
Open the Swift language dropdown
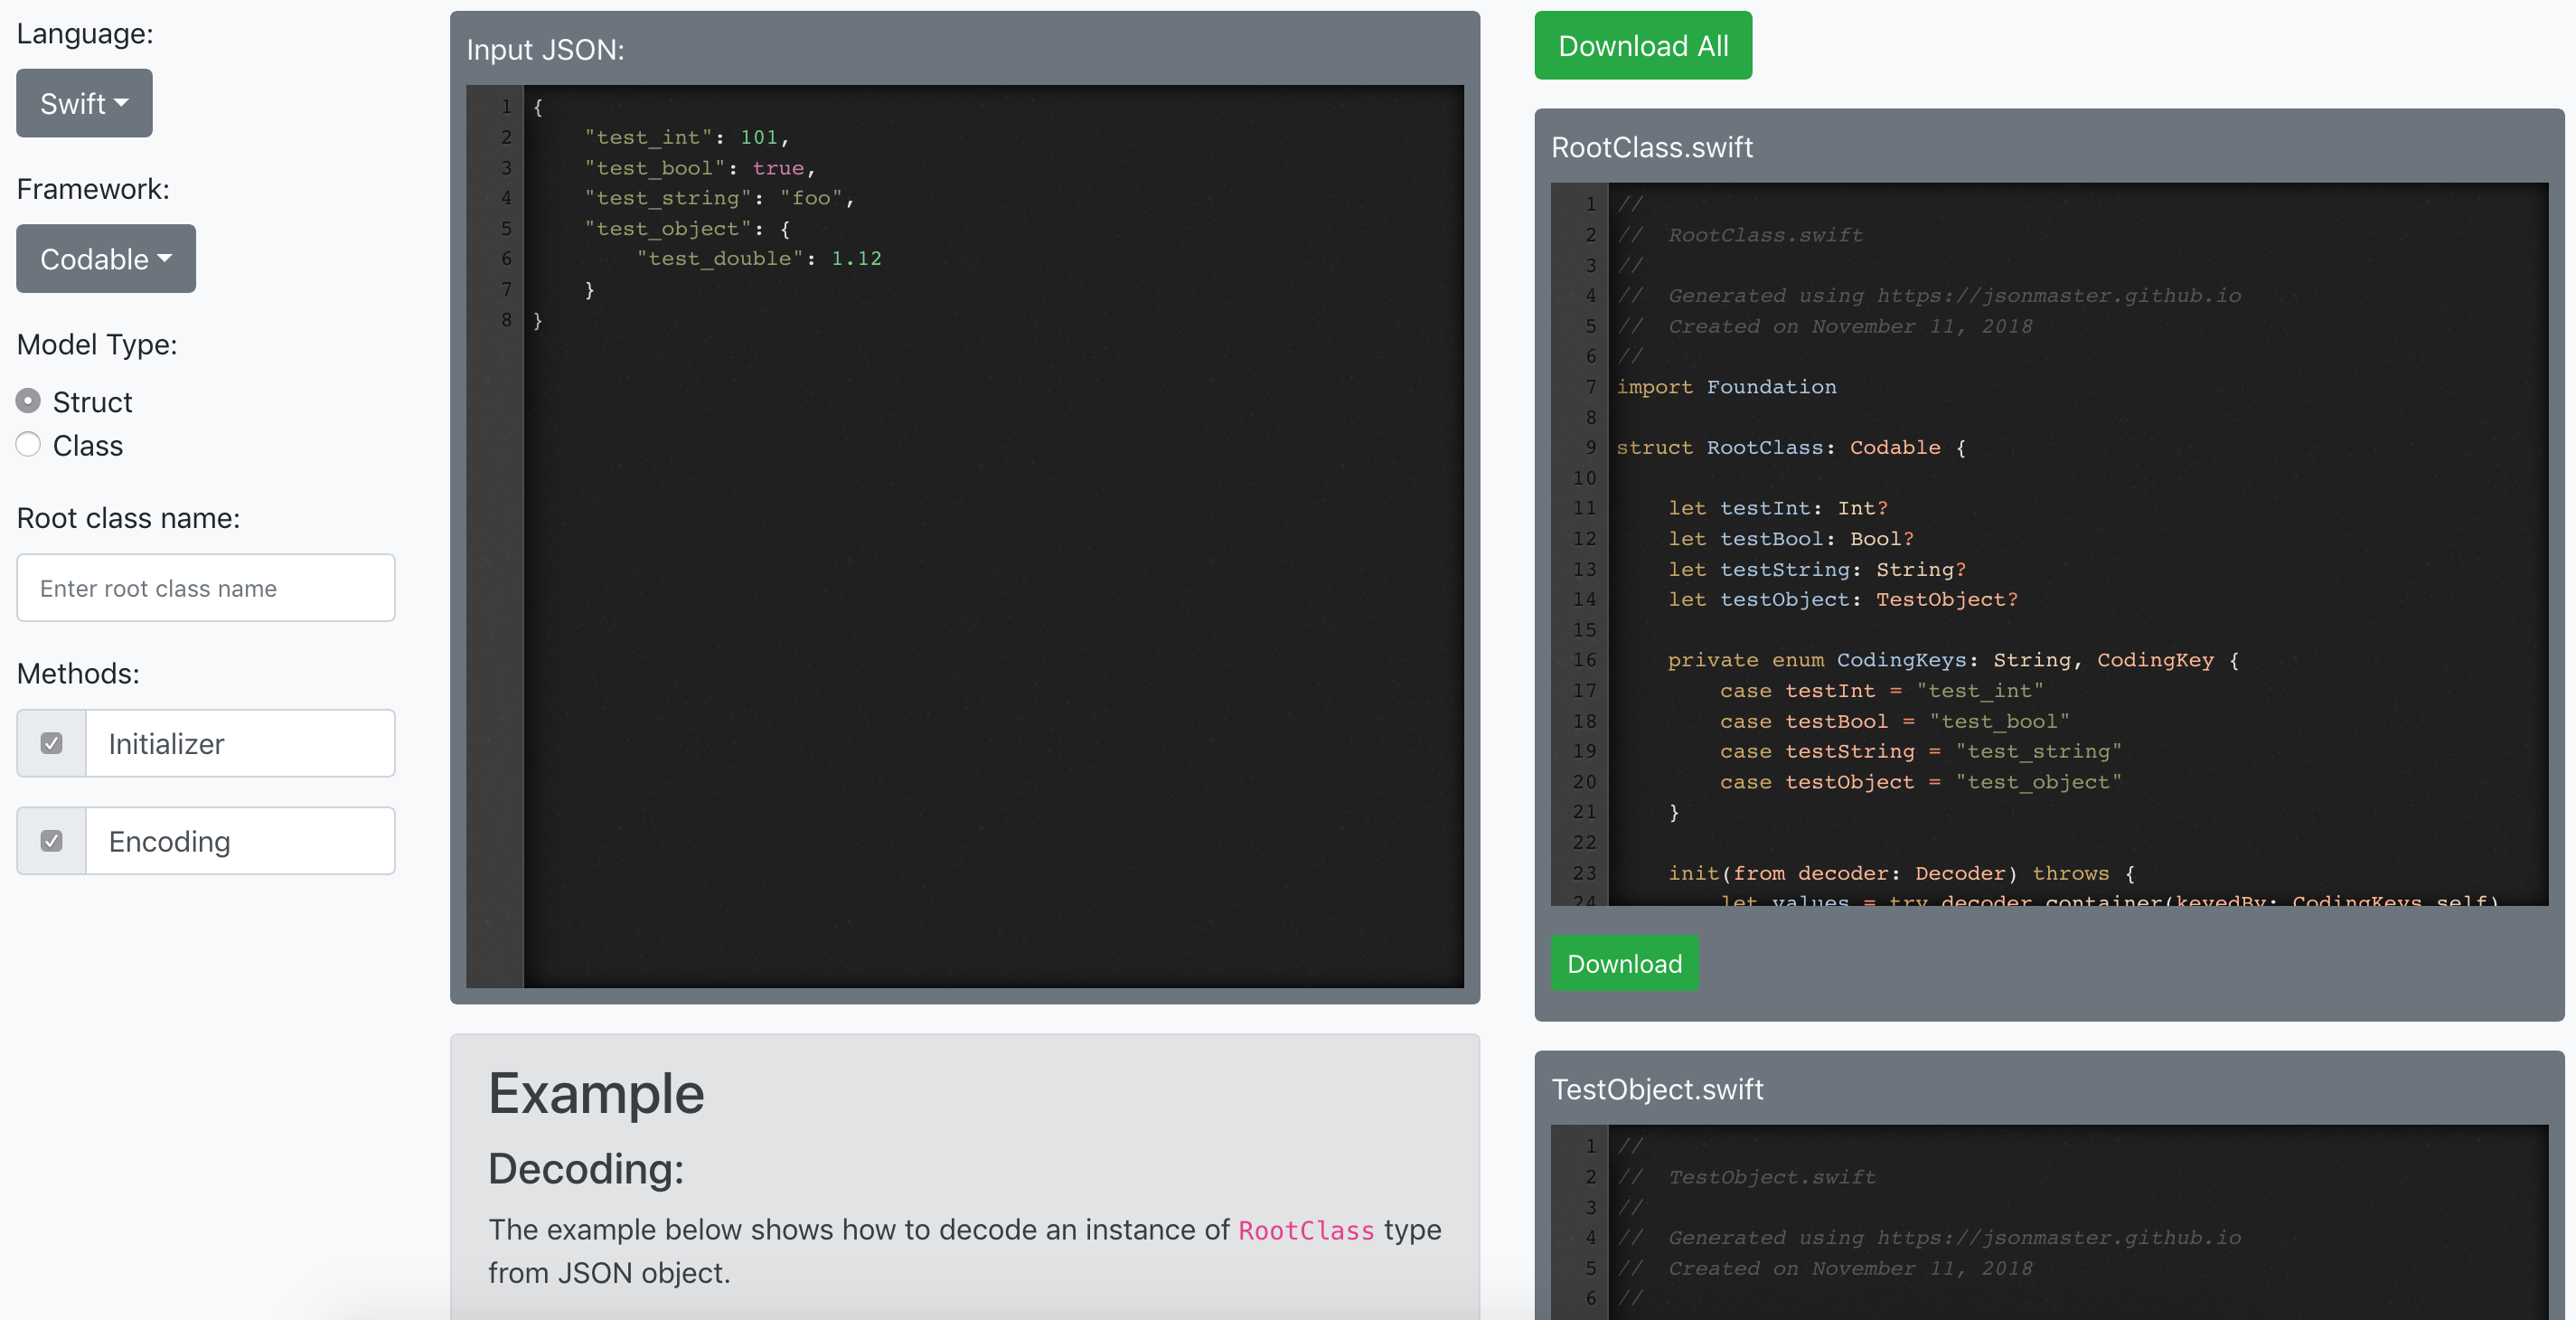[x=84, y=103]
